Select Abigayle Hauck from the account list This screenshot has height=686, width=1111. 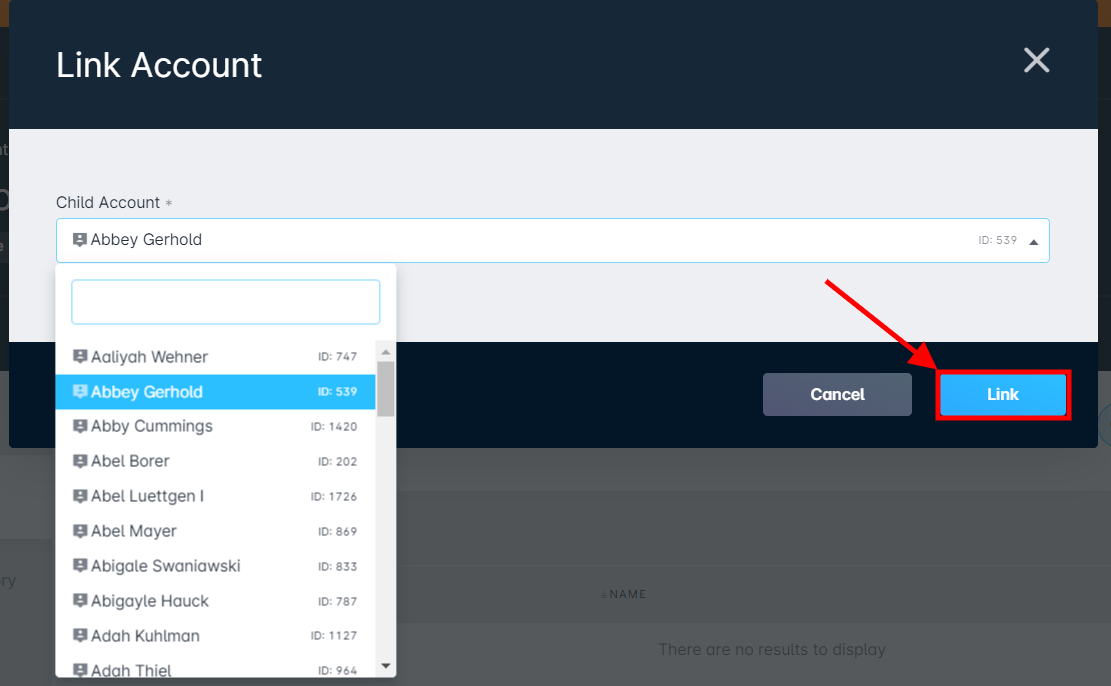point(150,601)
